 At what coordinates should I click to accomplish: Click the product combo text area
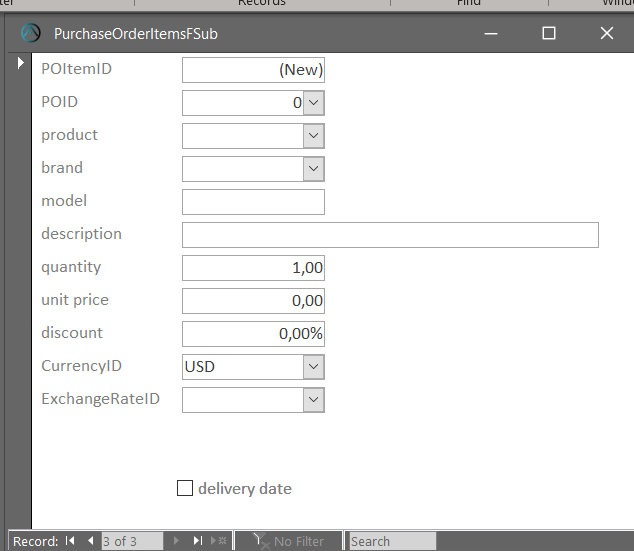243,136
